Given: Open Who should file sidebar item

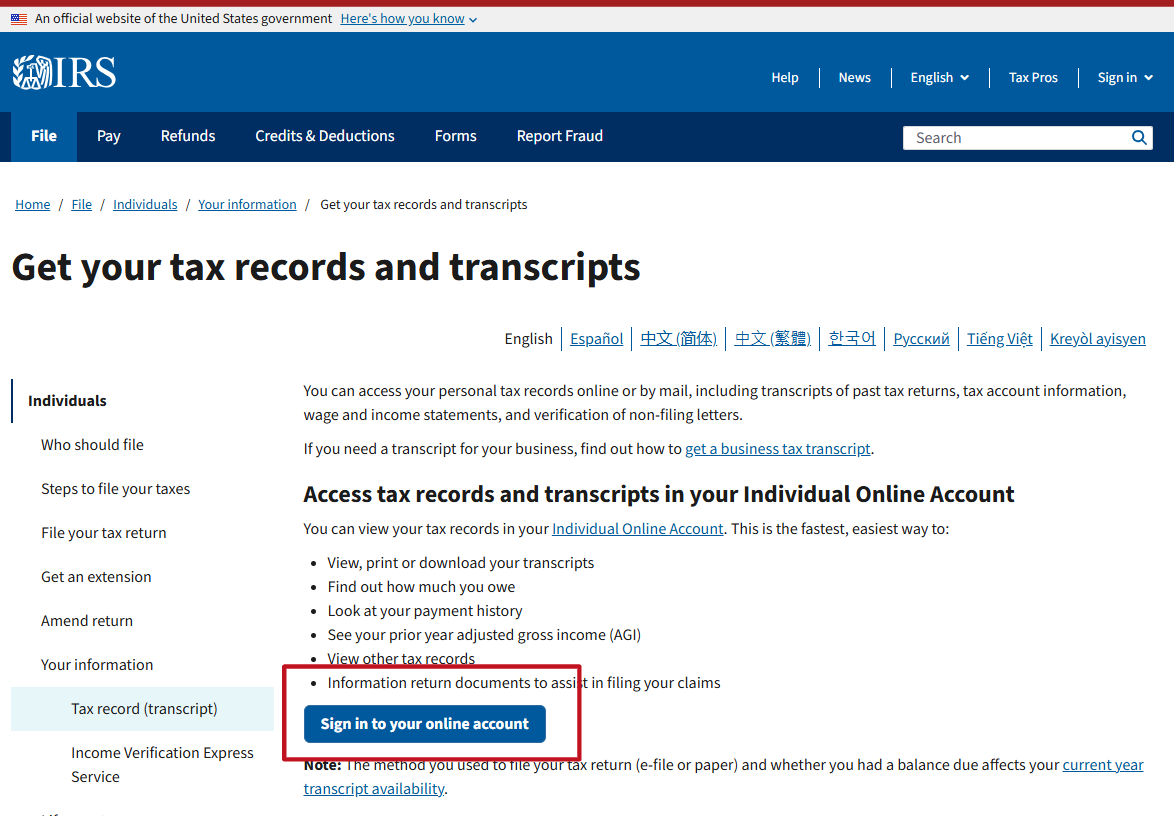Looking at the screenshot, I should tap(92, 445).
